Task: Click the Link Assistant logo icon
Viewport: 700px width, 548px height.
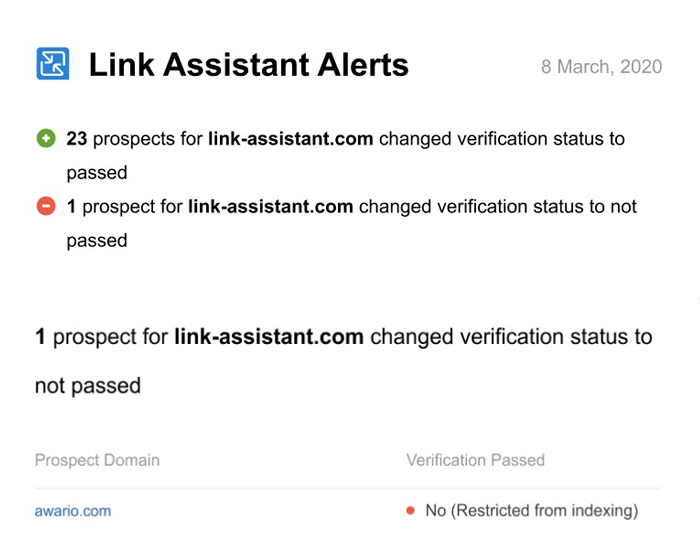Action: (53, 63)
